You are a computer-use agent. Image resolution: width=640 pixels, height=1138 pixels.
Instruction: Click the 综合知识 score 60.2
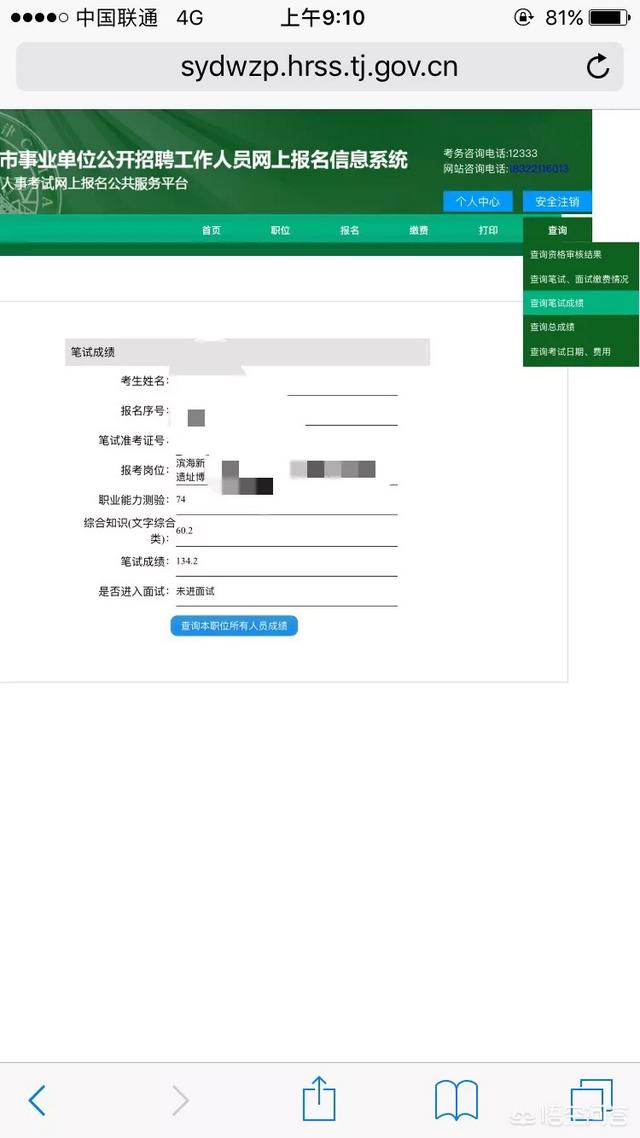(x=184, y=531)
